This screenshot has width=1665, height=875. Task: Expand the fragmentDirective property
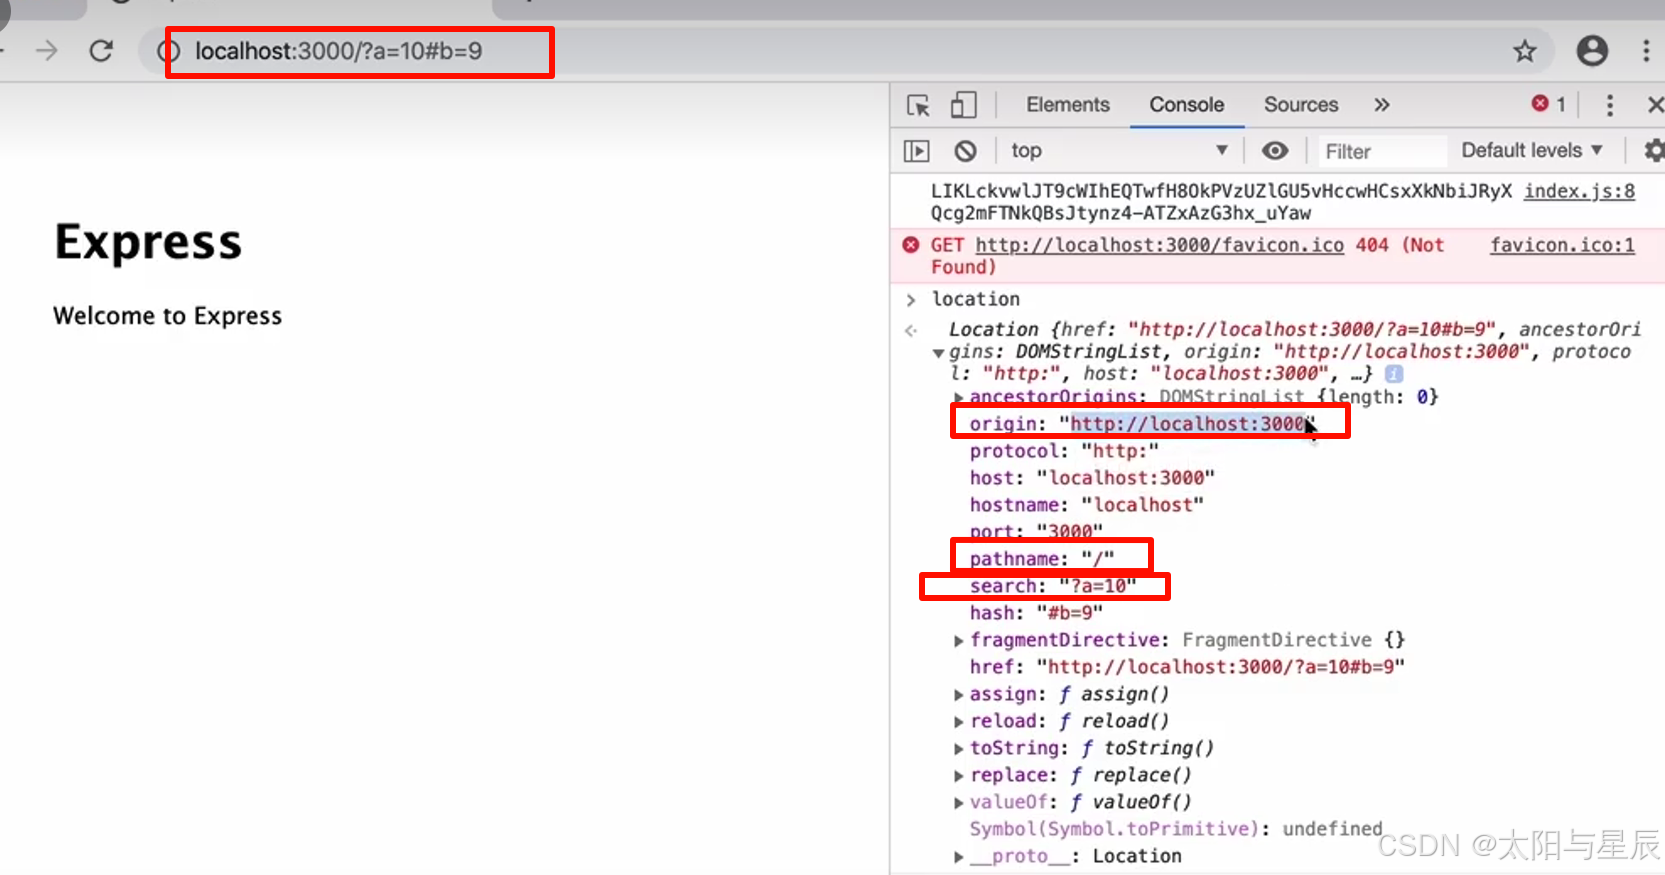point(959,641)
